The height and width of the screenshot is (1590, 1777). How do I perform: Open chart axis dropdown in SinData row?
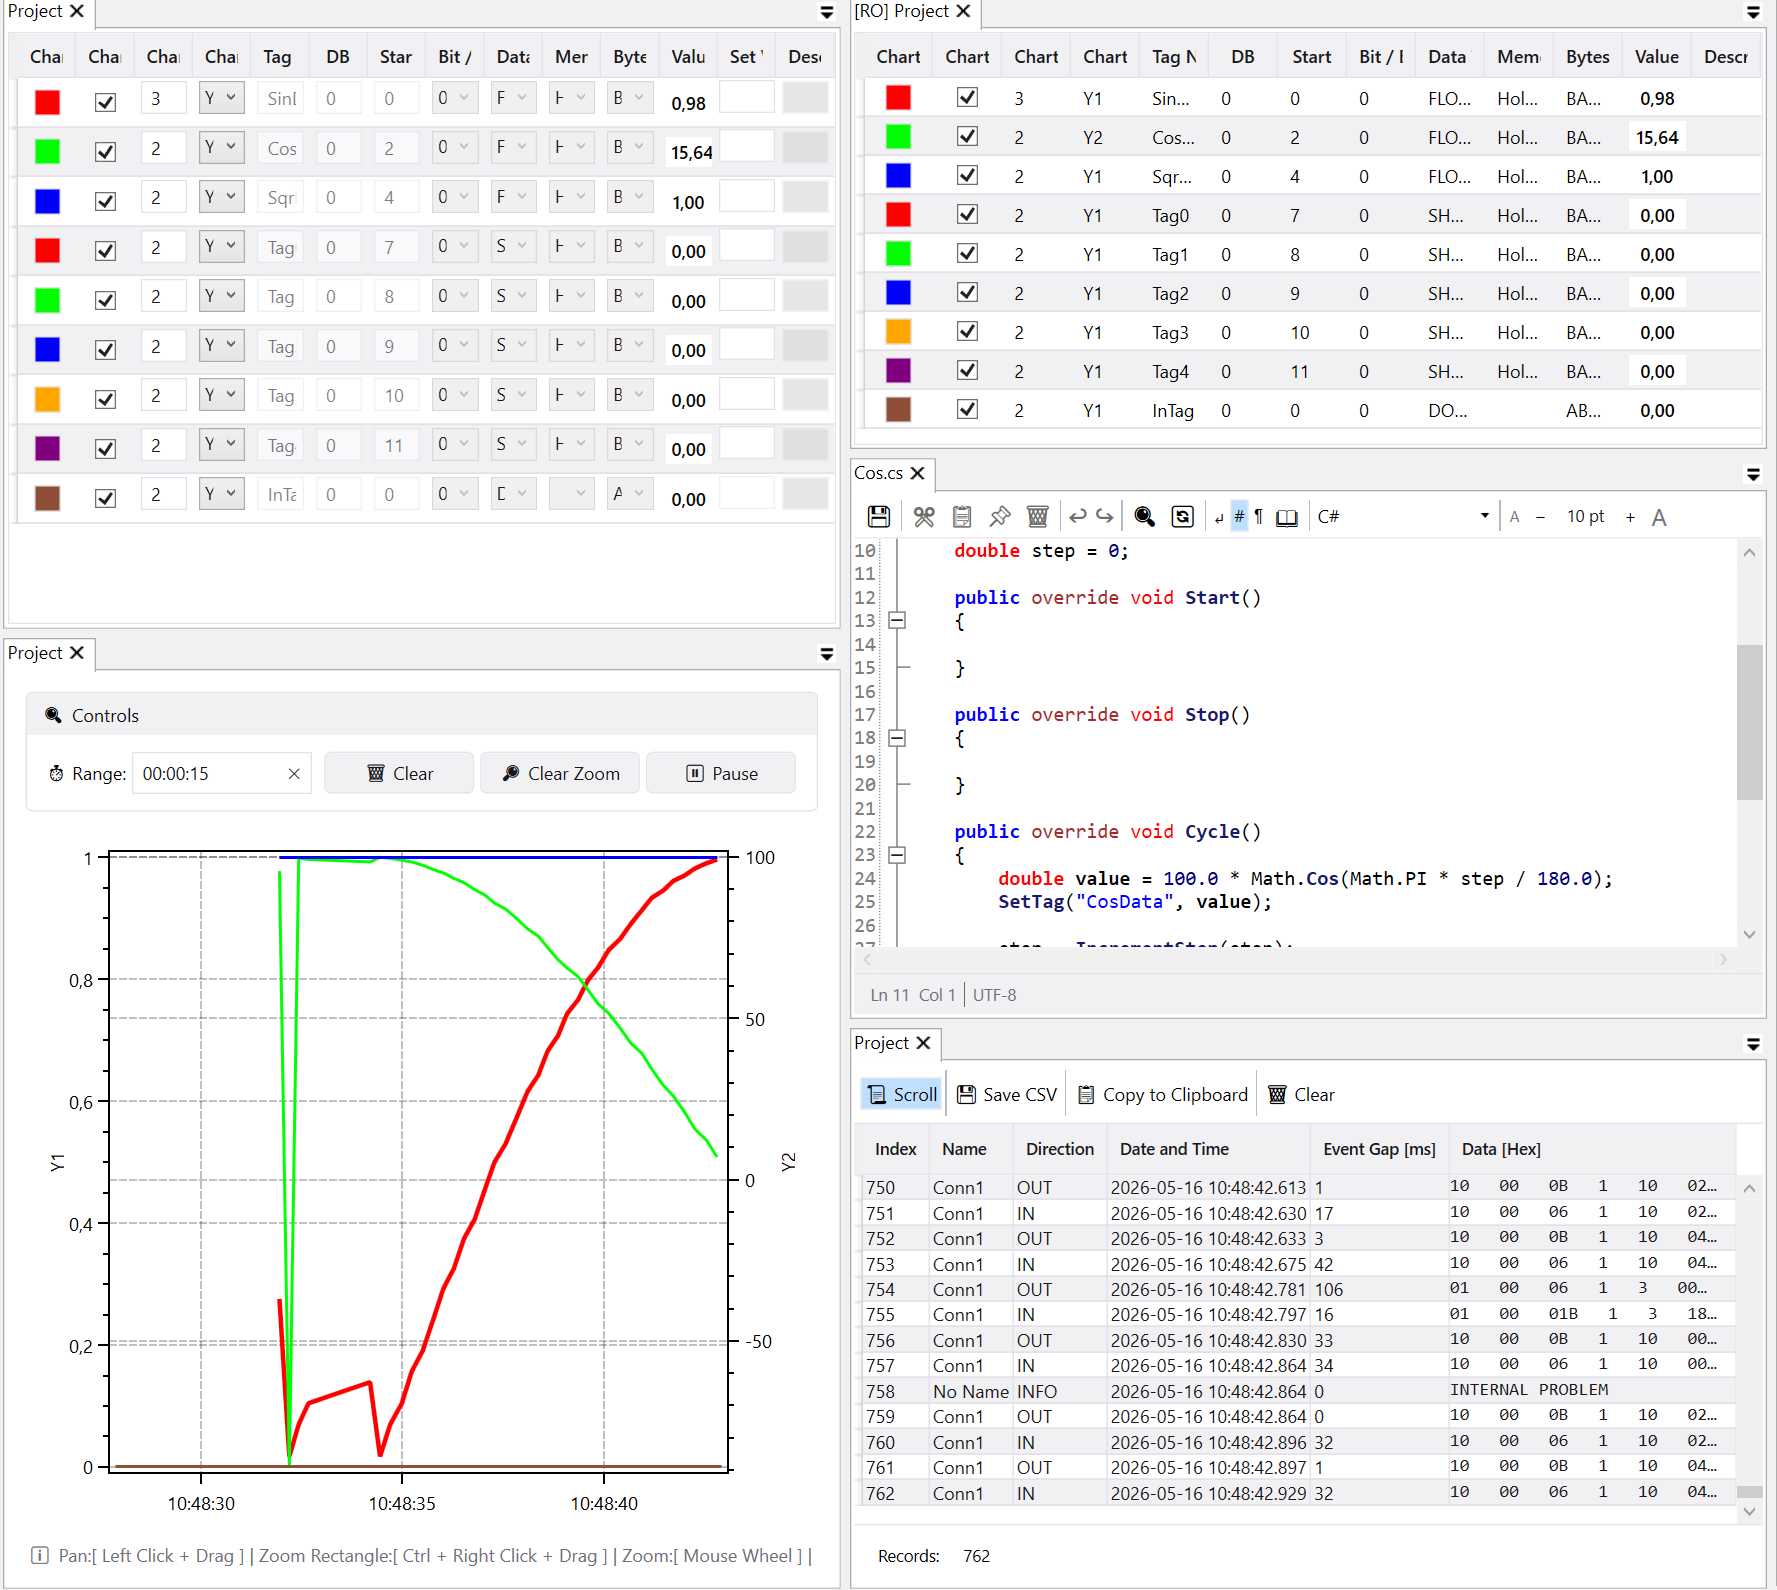coord(221,98)
